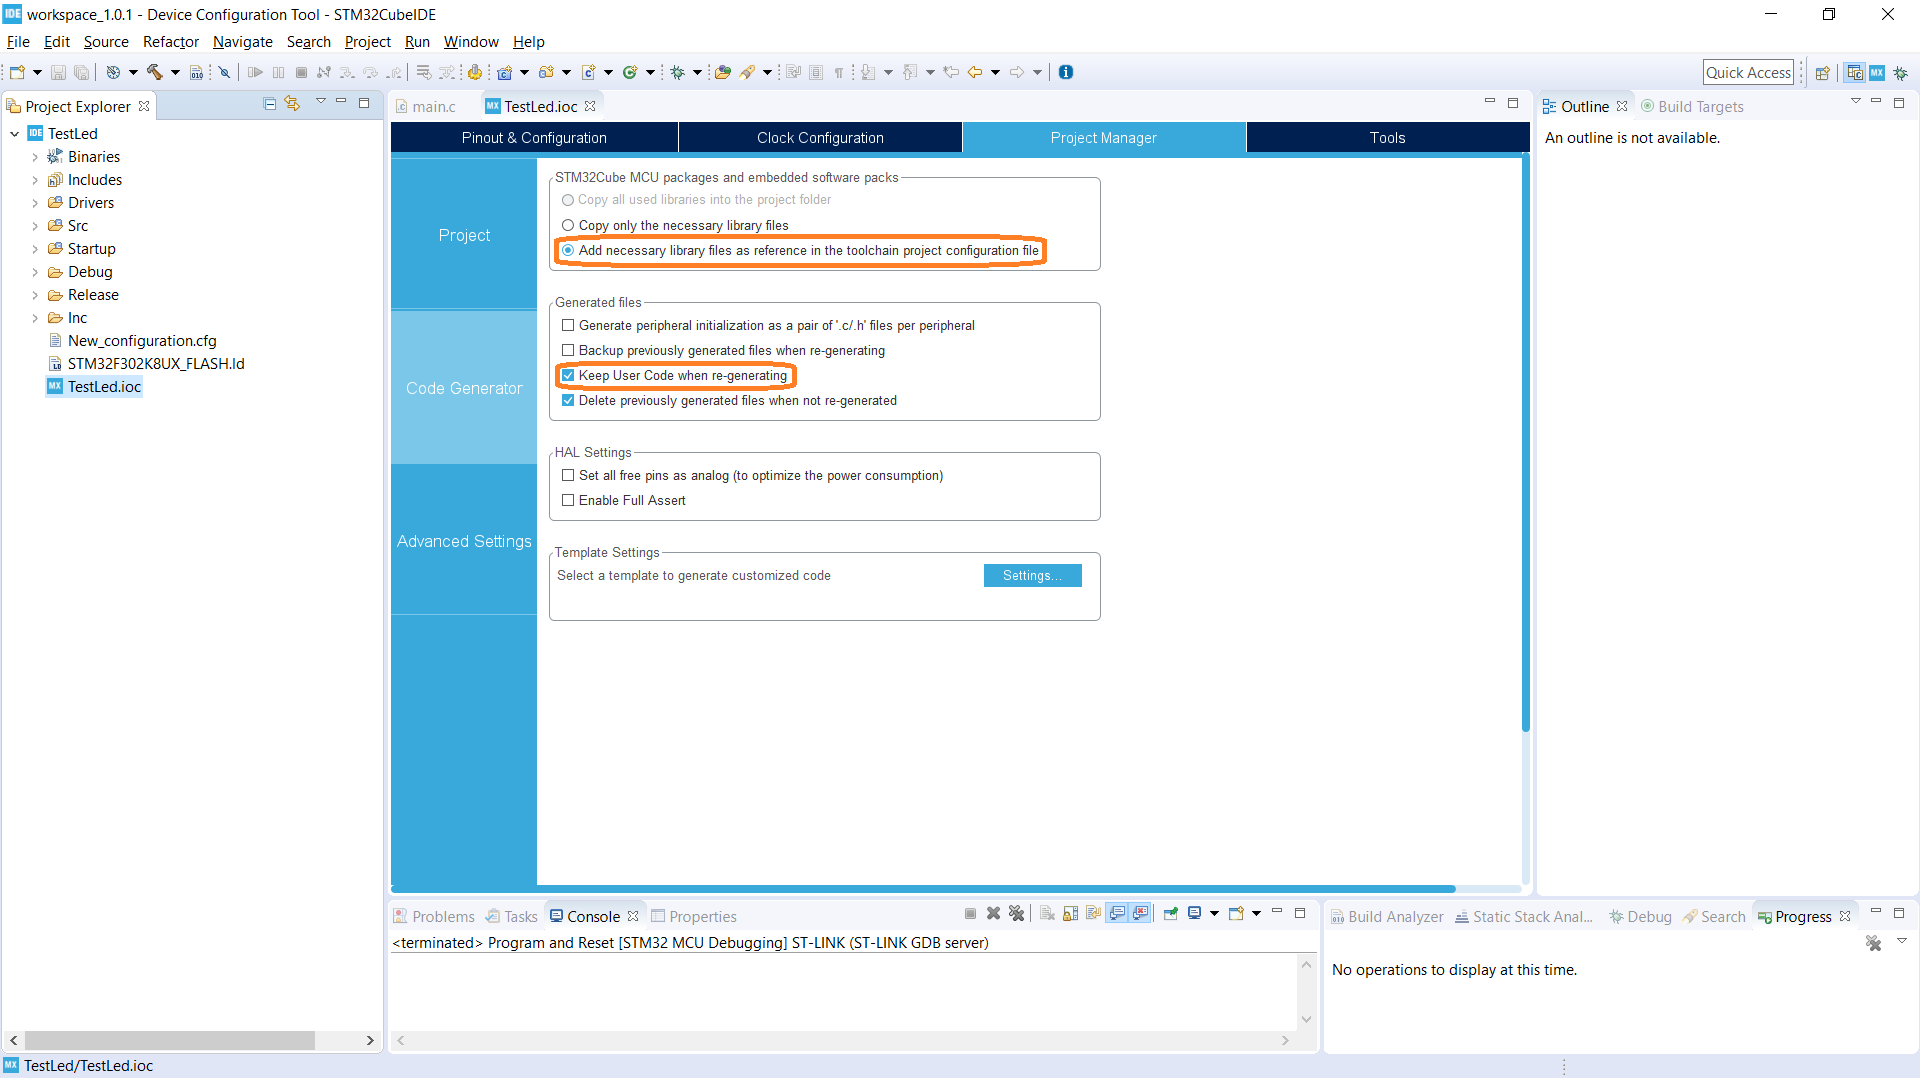Enable Full Assert checkbox
The height and width of the screenshot is (1080, 1920).
(568, 500)
